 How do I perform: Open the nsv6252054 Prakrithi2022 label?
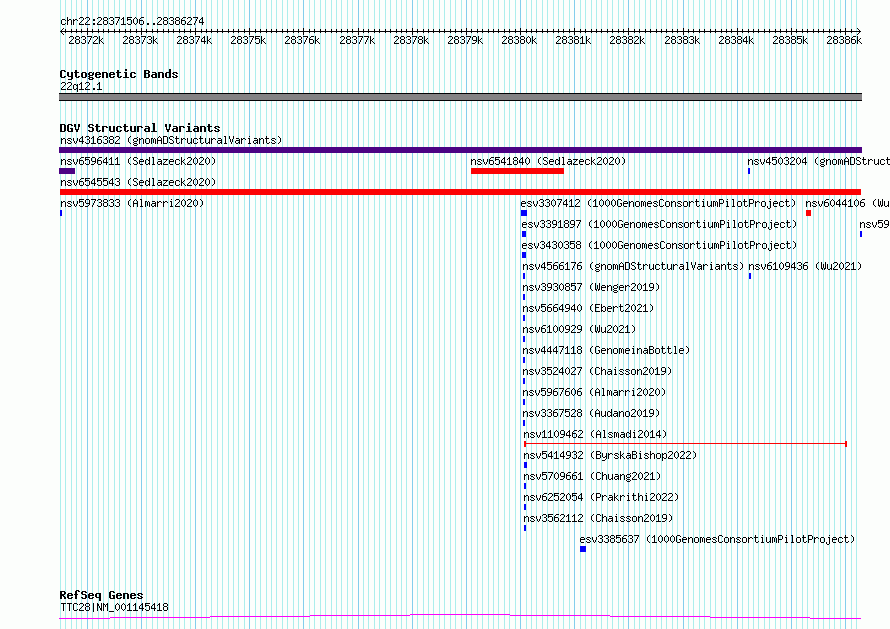(601, 497)
